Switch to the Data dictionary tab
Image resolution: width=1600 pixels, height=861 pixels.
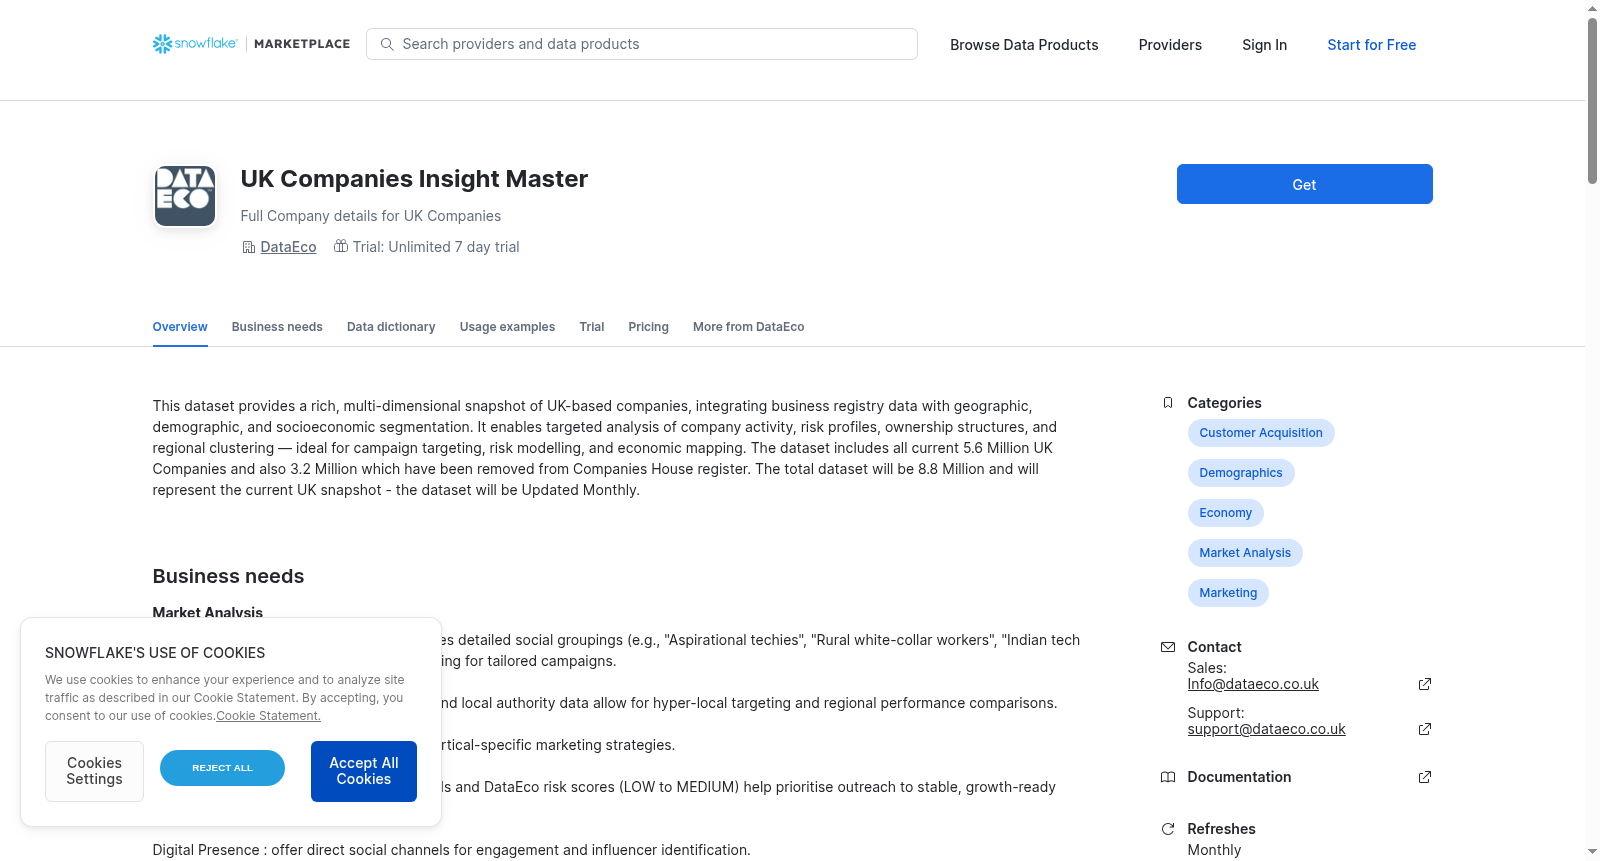[x=391, y=327]
